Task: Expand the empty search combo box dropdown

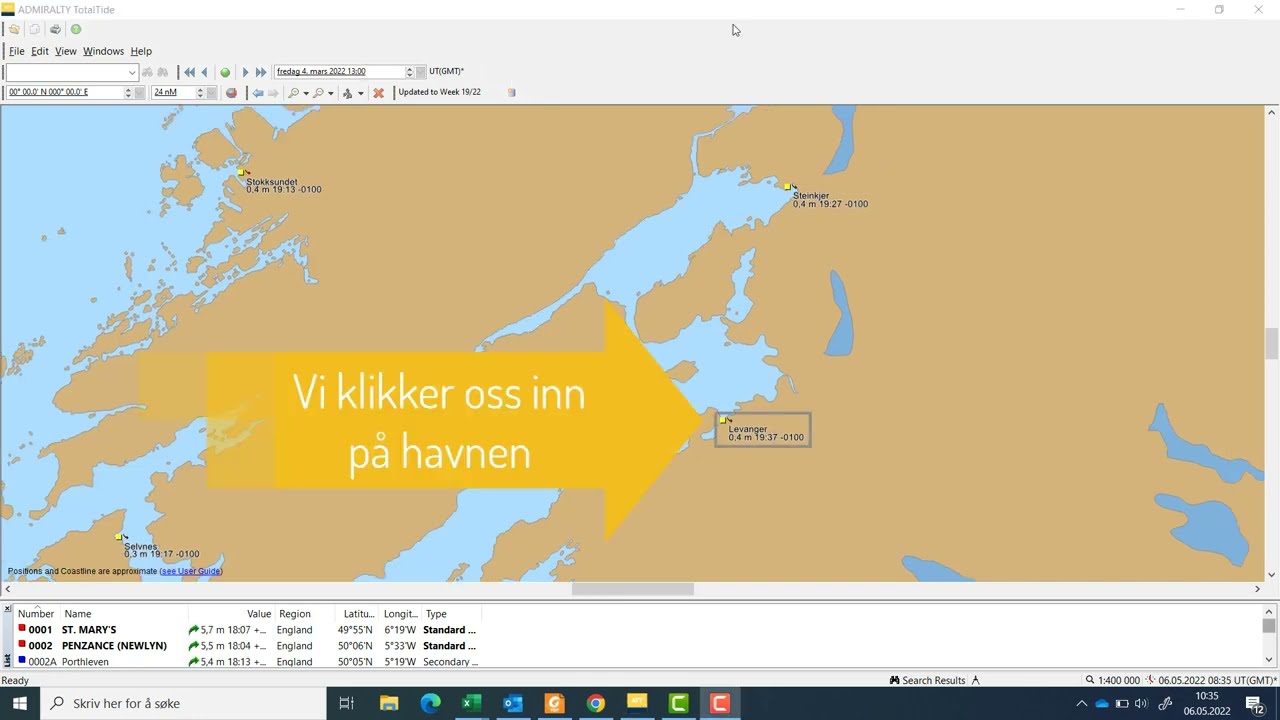Action: 131,72
